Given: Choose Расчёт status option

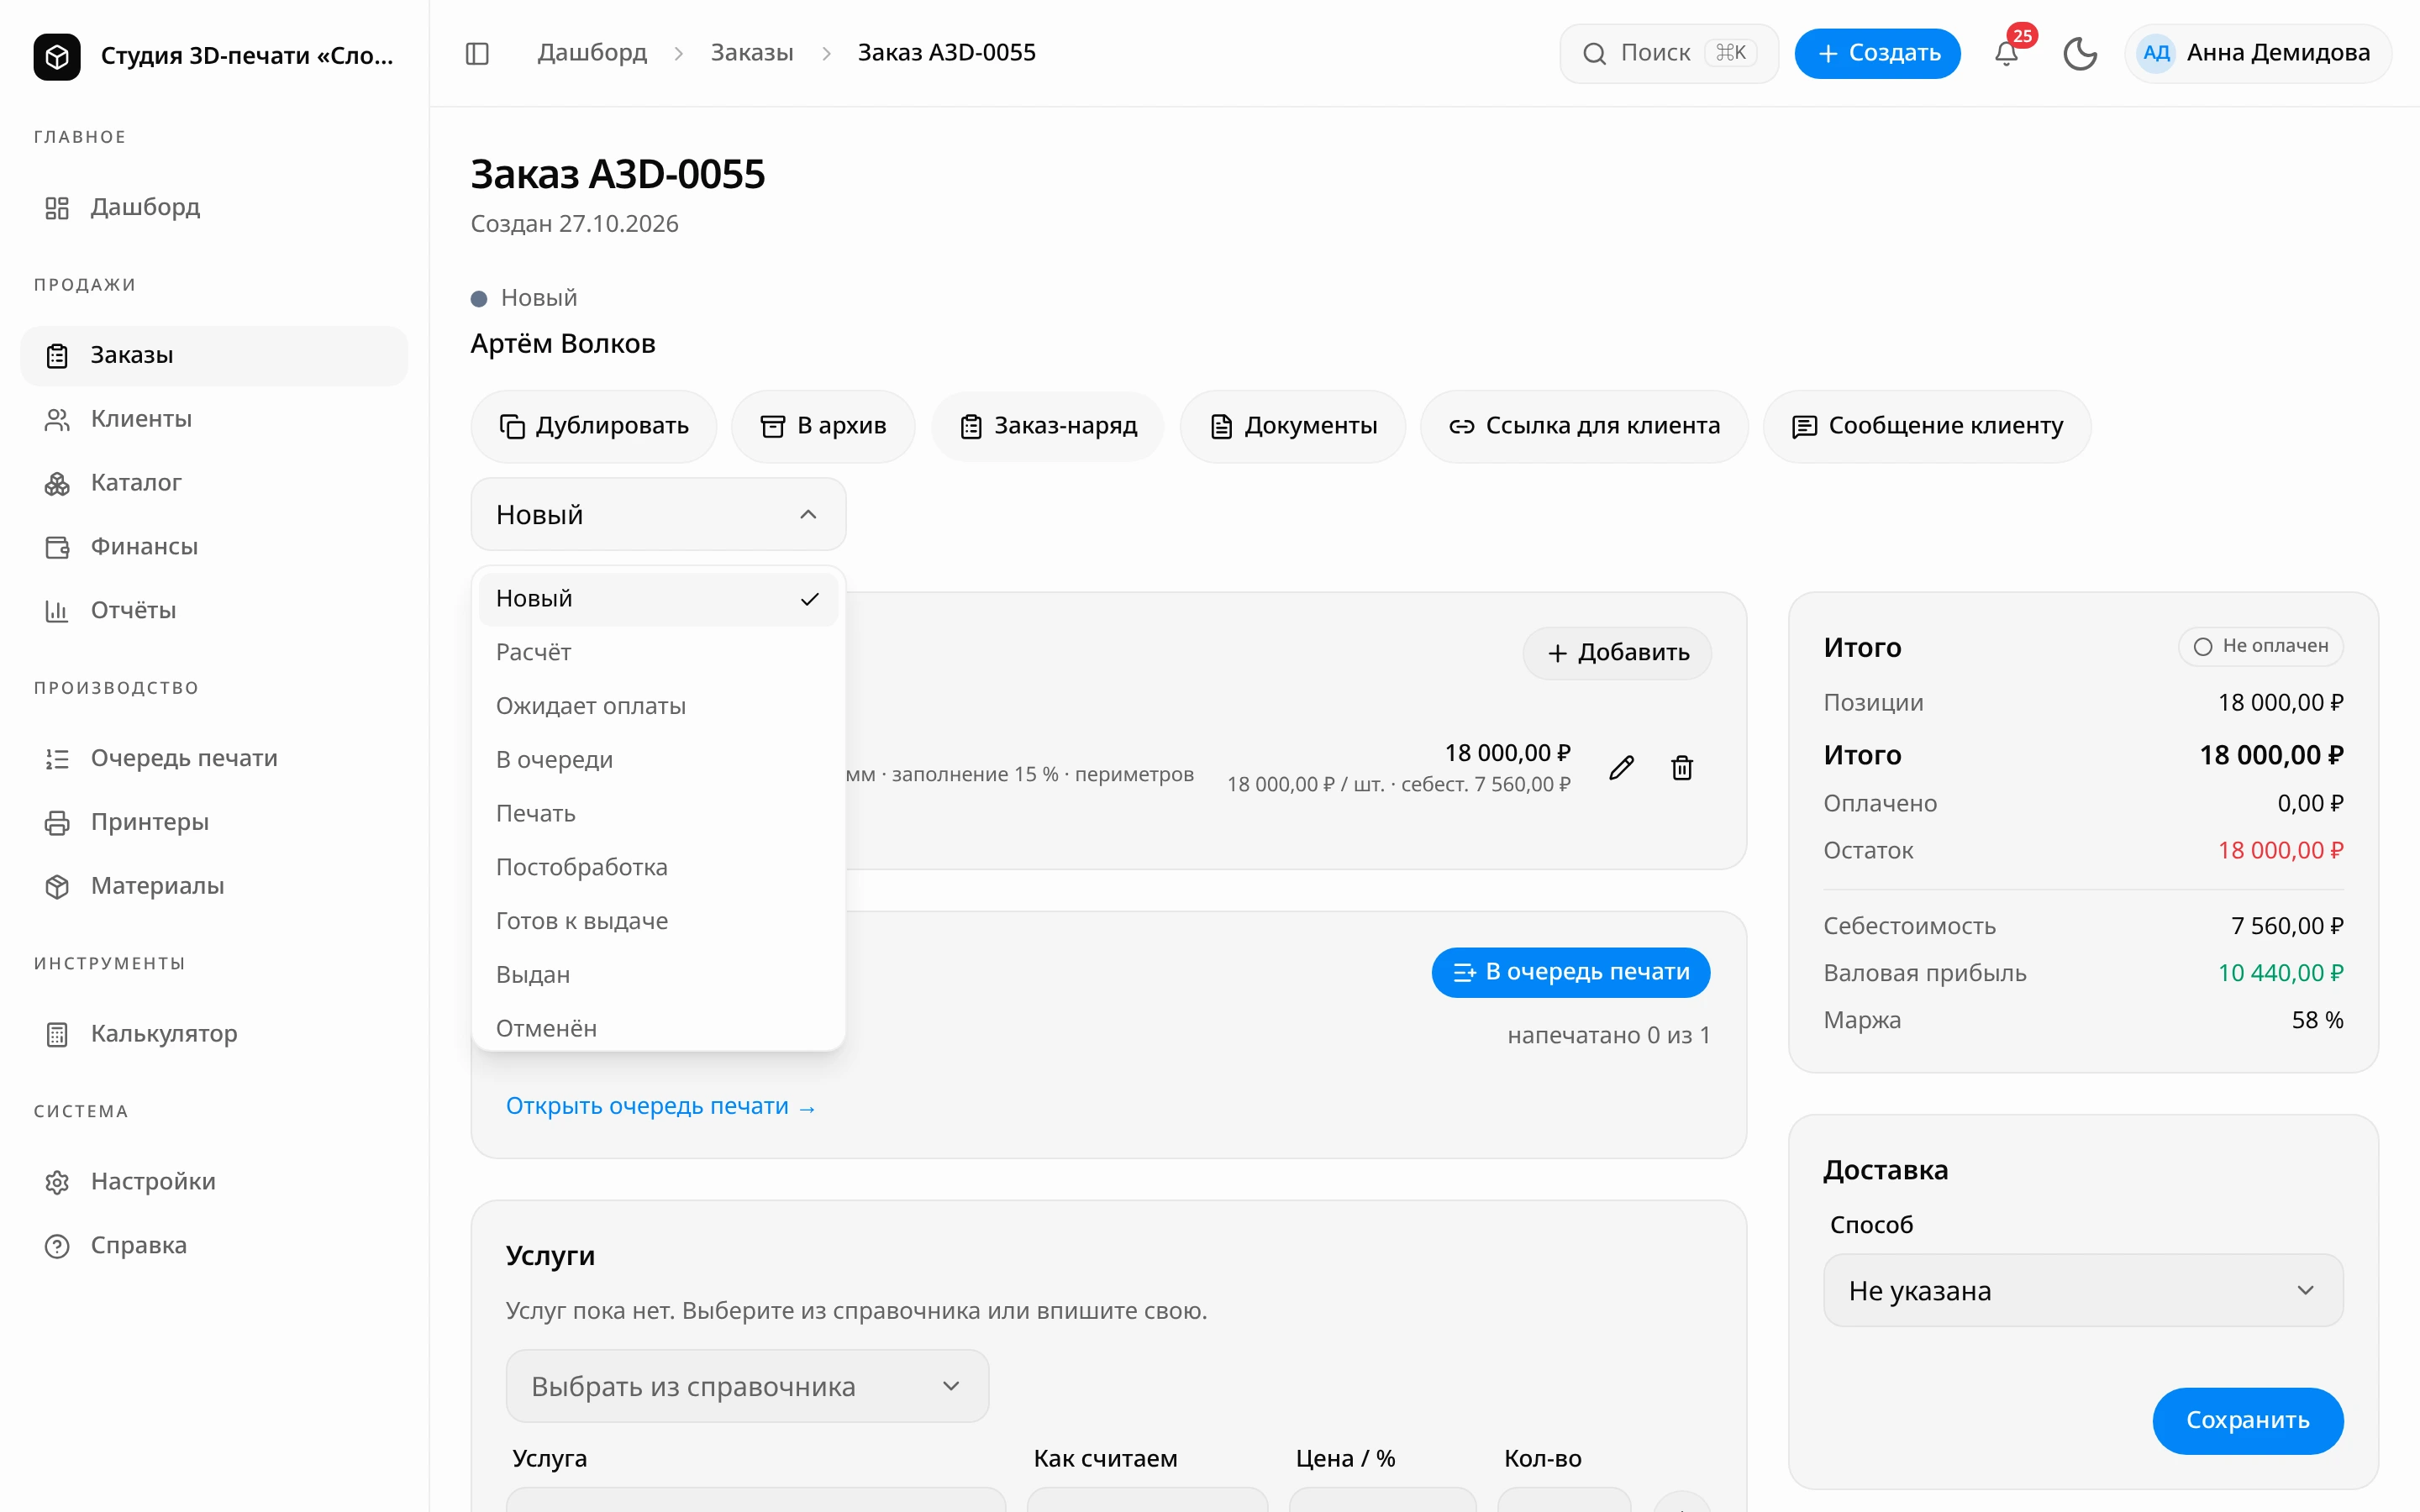Looking at the screenshot, I should tap(658, 652).
